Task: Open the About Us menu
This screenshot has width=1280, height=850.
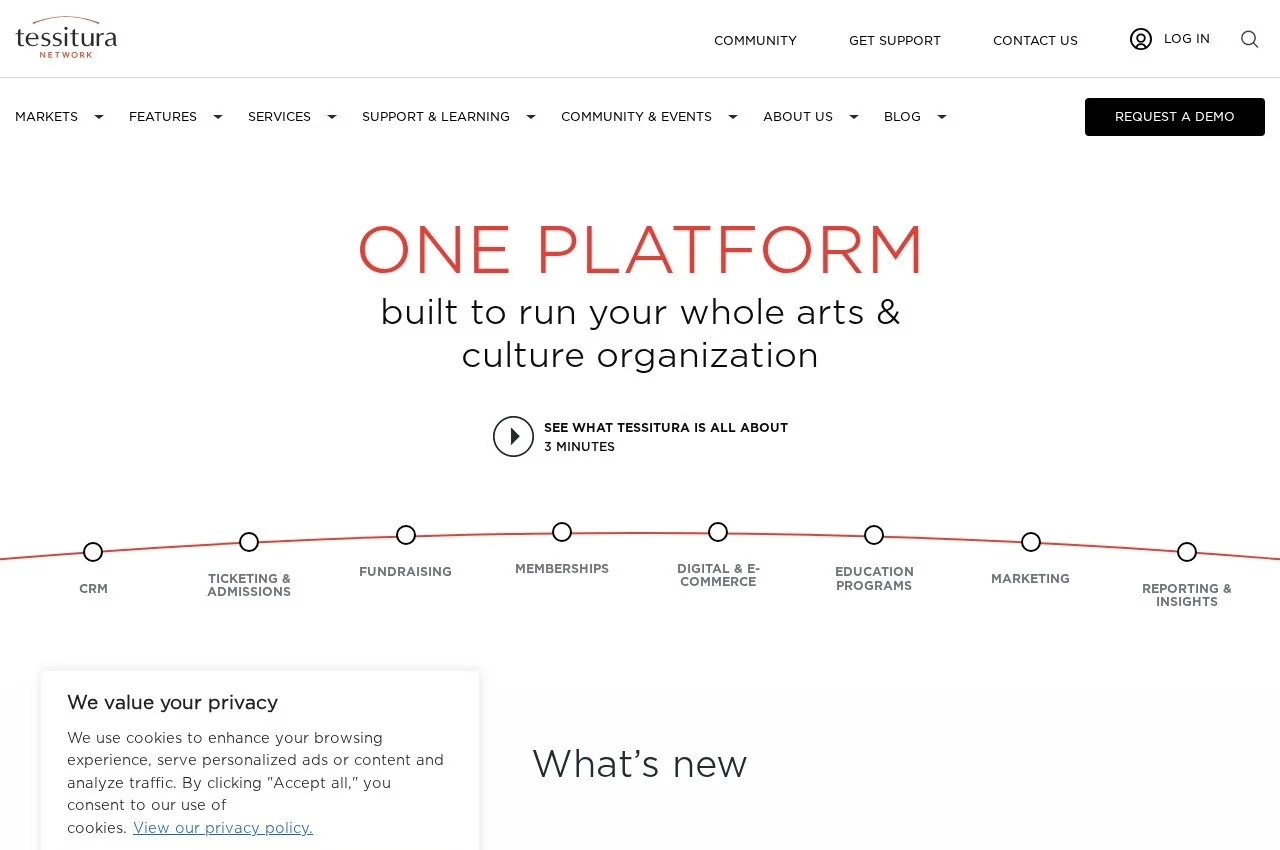Action: [x=798, y=117]
